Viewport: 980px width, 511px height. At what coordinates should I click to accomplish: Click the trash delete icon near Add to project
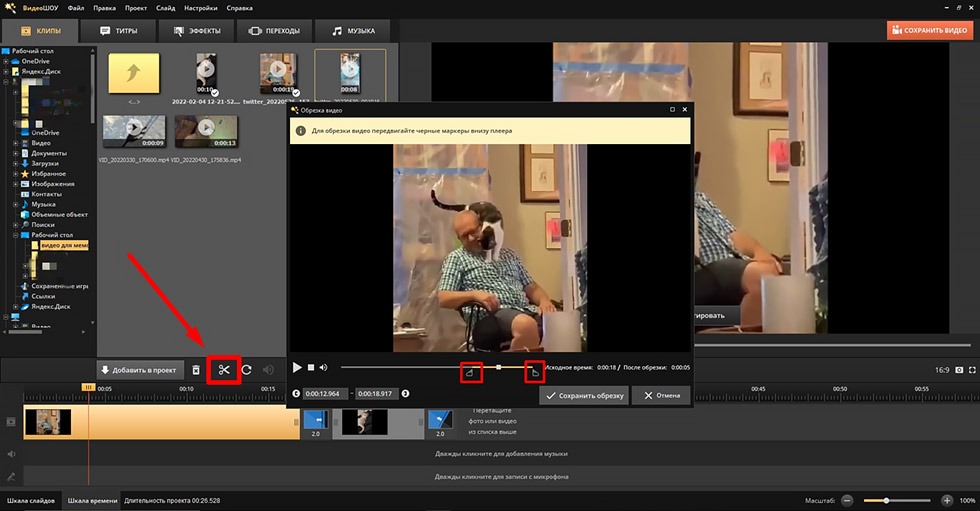click(x=196, y=370)
